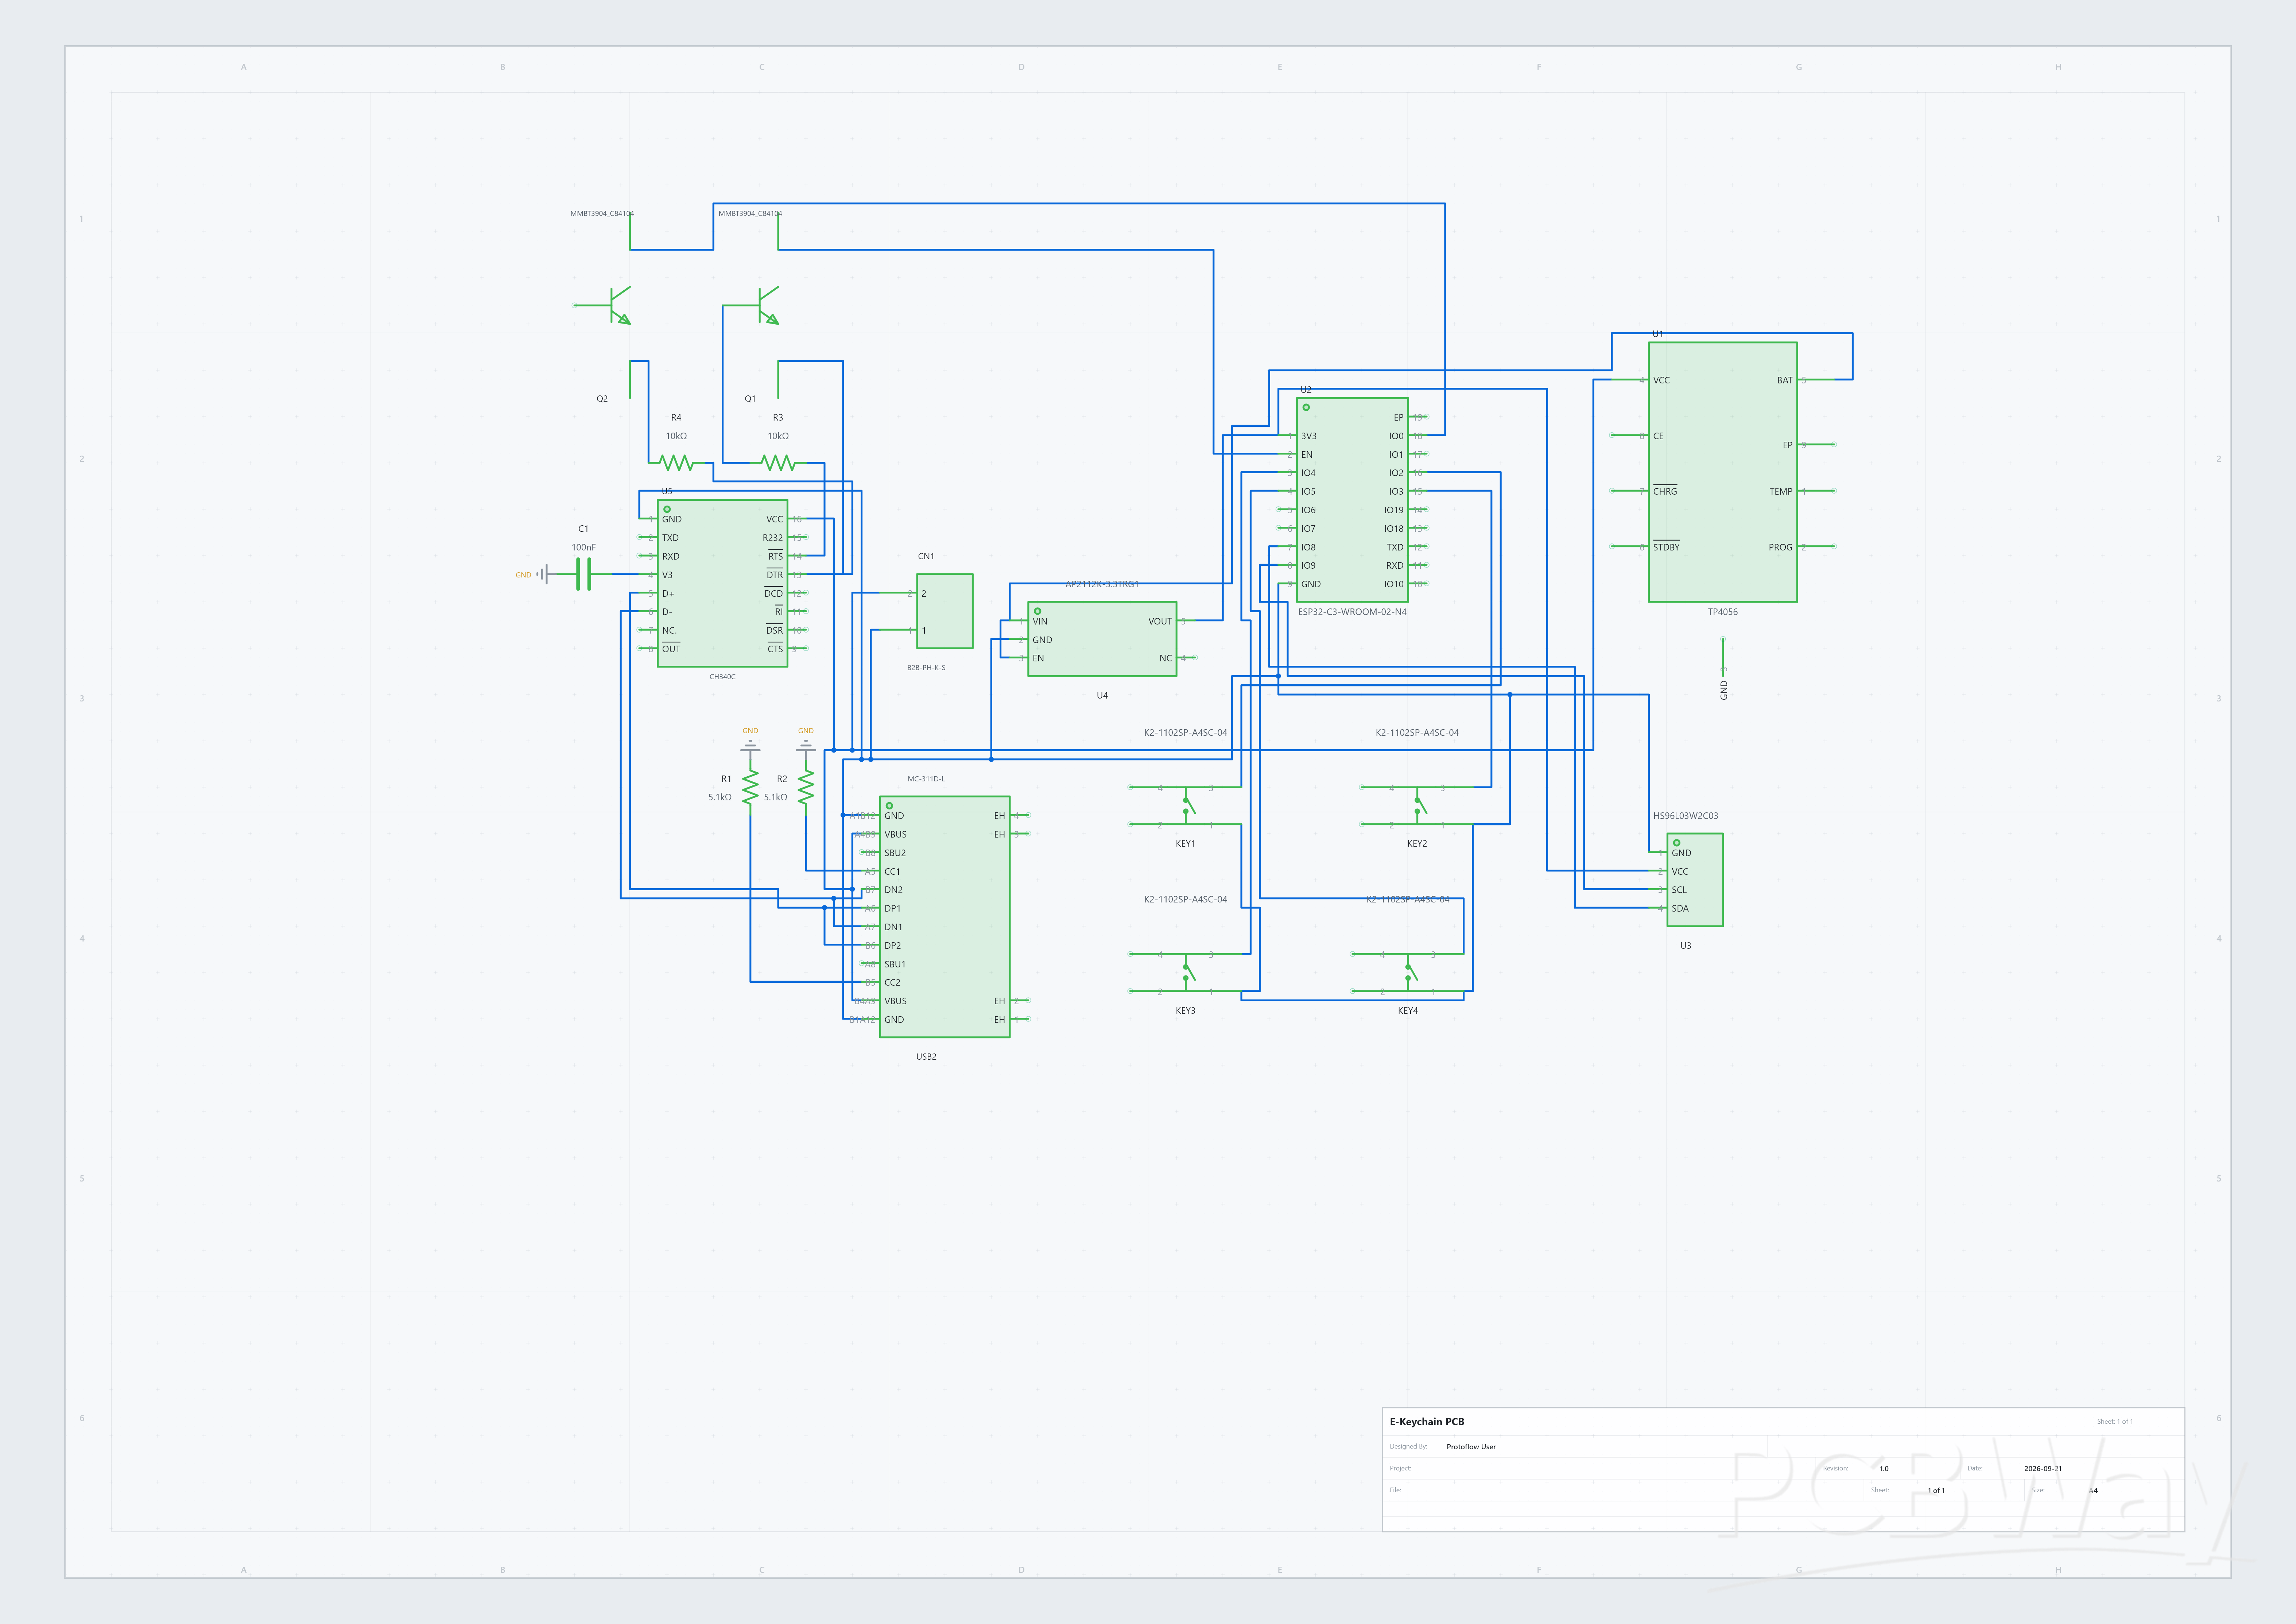The width and height of the screenshot is (2296, 1624).
Task: Select the R2 5.1kΩ resistor symbol
Action: (806, 787)
